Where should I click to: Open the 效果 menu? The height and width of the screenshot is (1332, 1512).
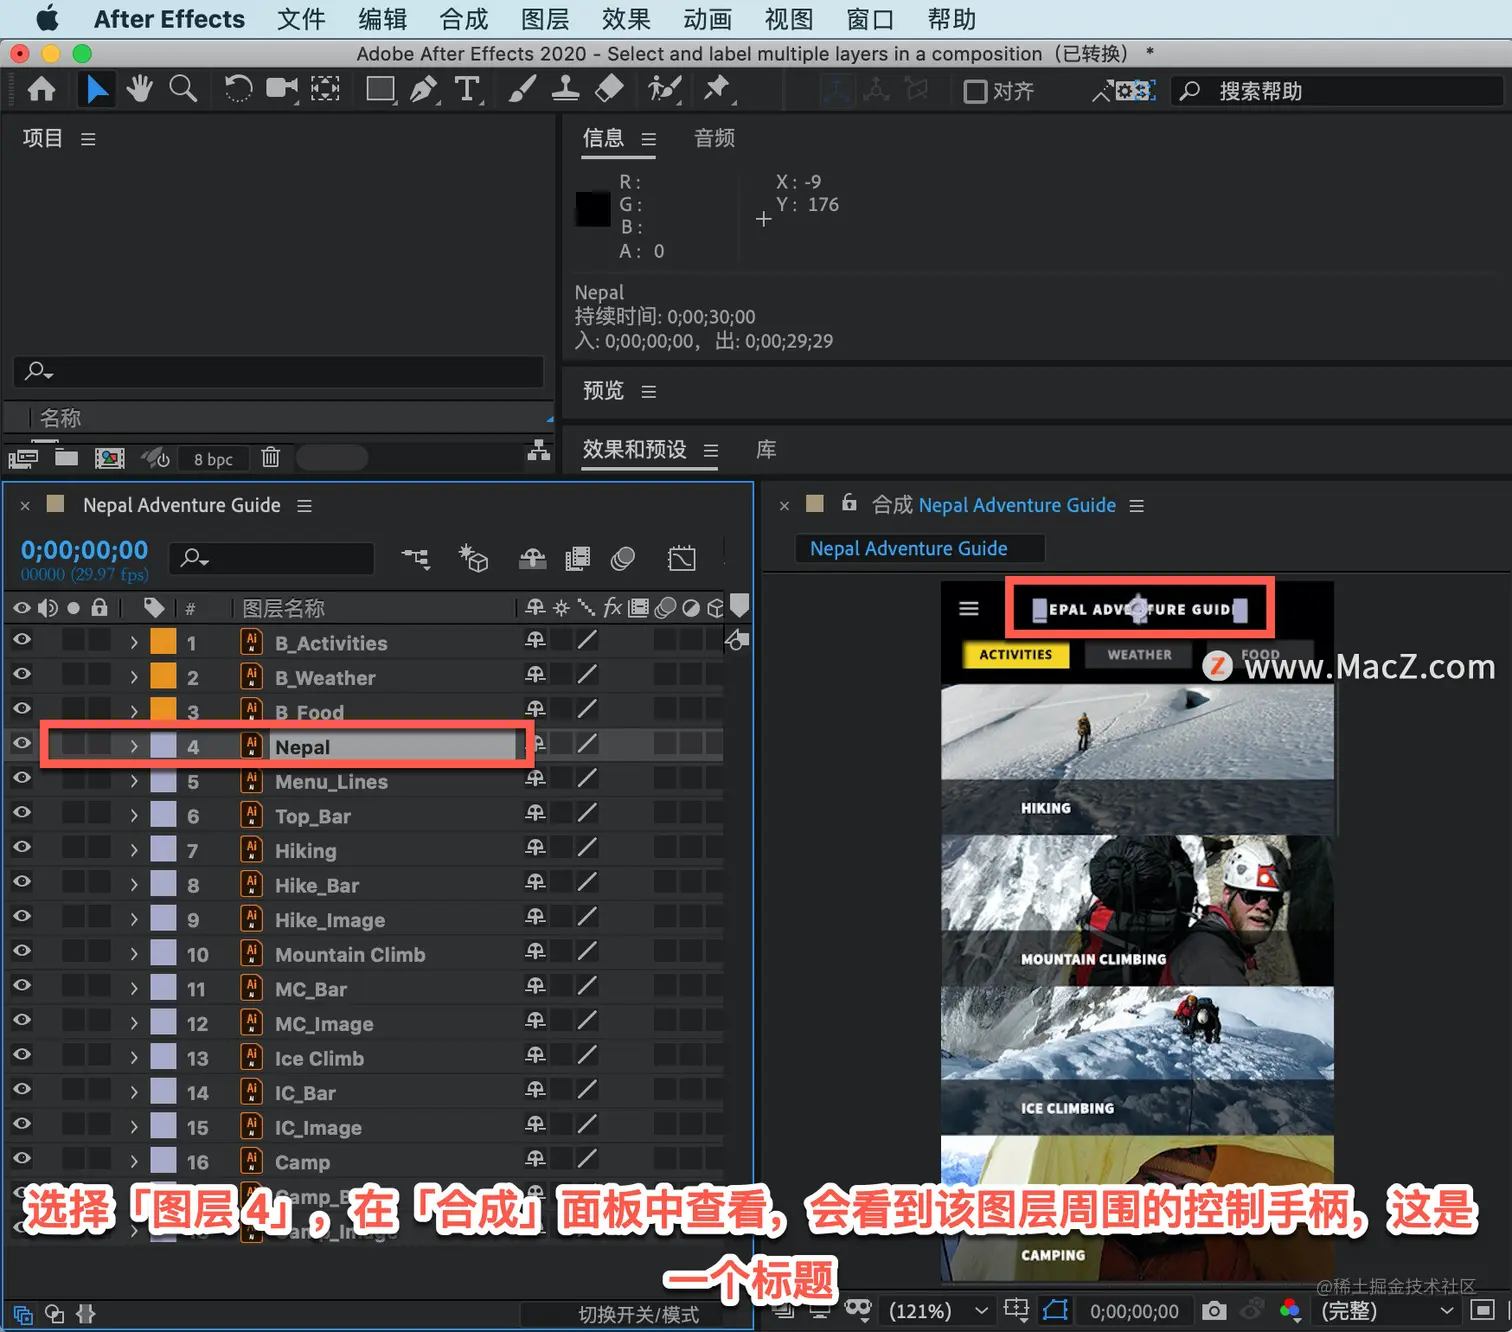click(x=626, y=19)
